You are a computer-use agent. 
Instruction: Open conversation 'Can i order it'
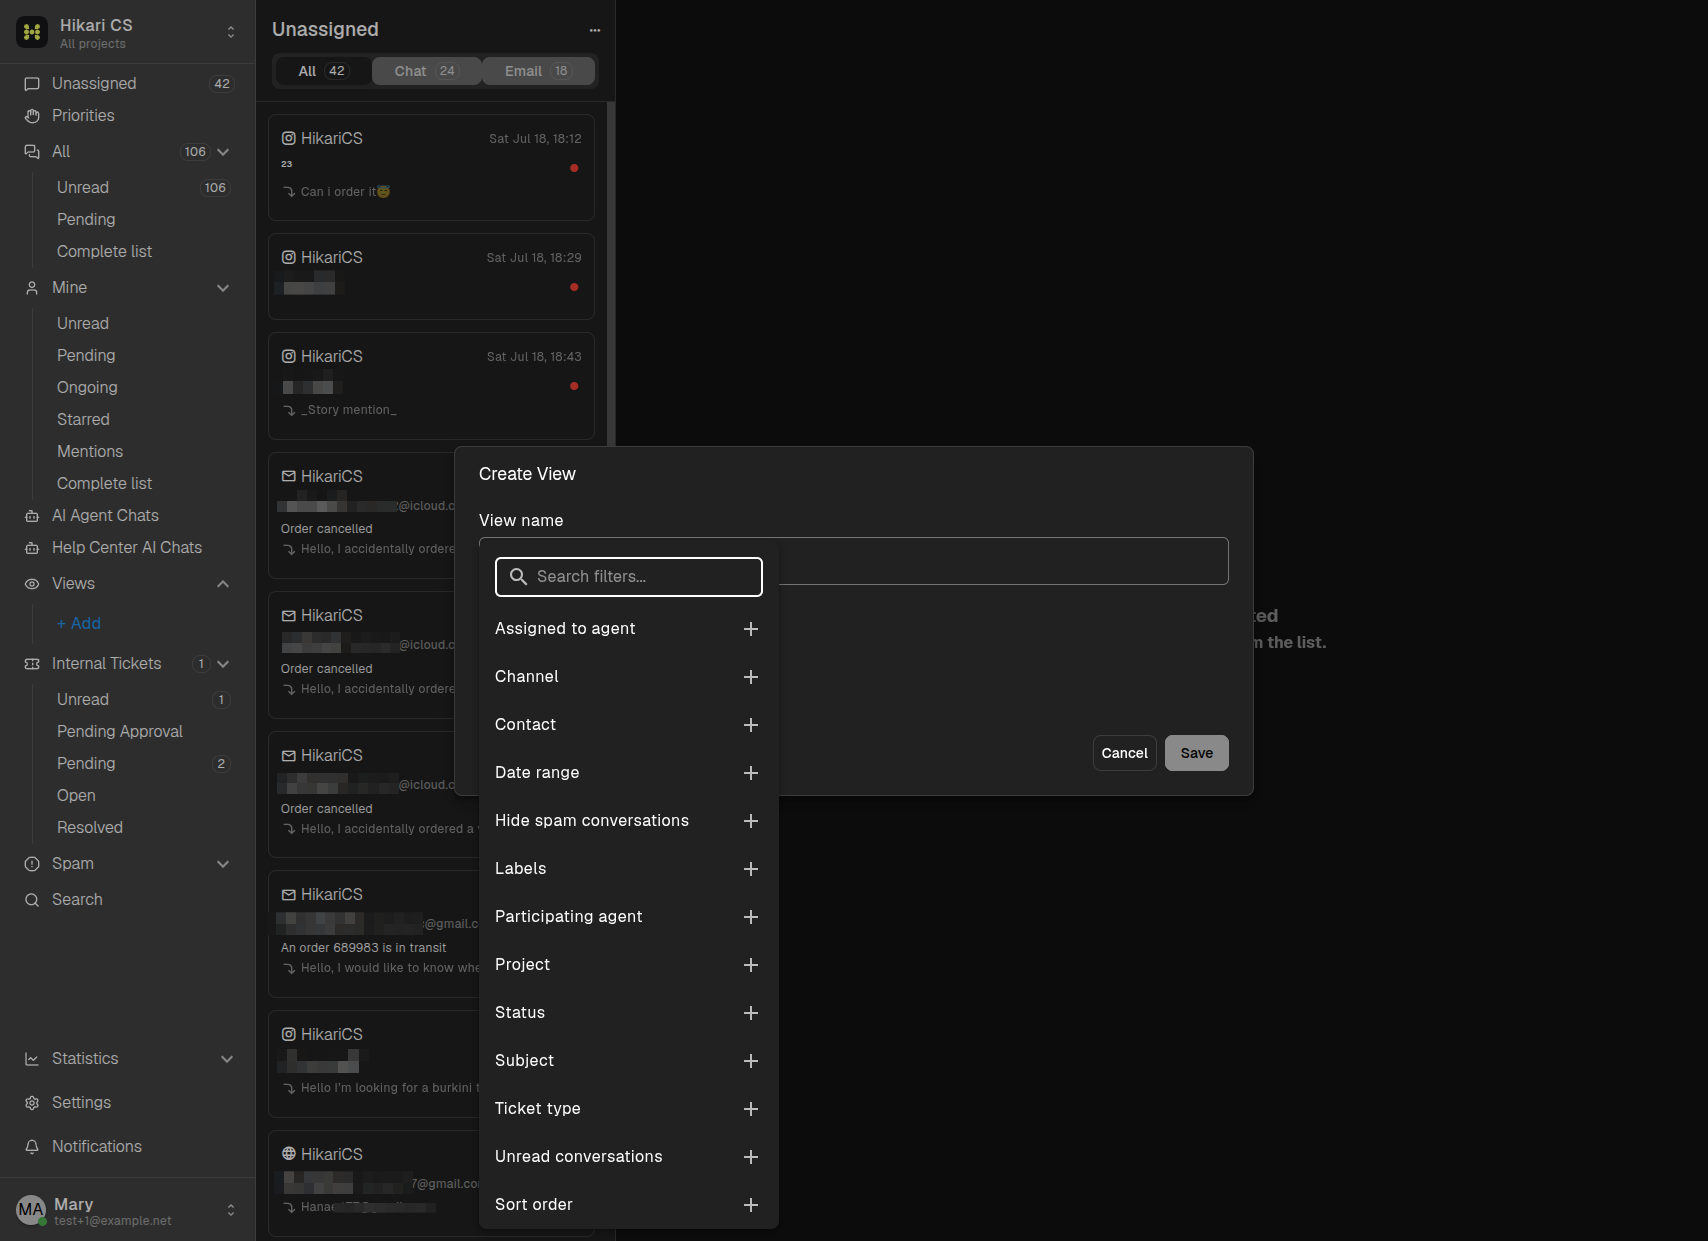tap(431, 168)
